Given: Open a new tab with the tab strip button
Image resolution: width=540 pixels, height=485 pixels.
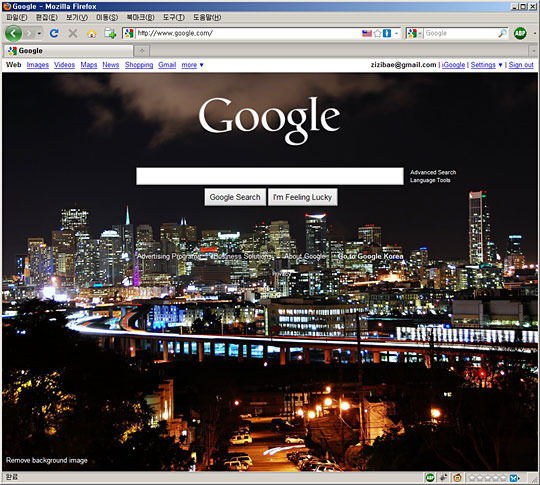Looking at the screenshot, I should [142, 51].
